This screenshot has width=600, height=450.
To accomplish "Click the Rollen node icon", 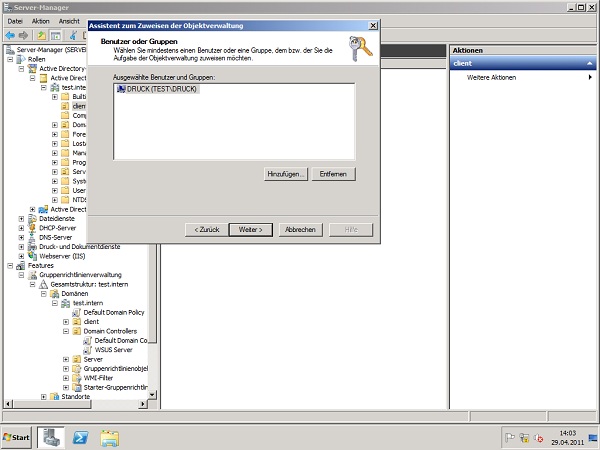I will [x=21, y=59].
